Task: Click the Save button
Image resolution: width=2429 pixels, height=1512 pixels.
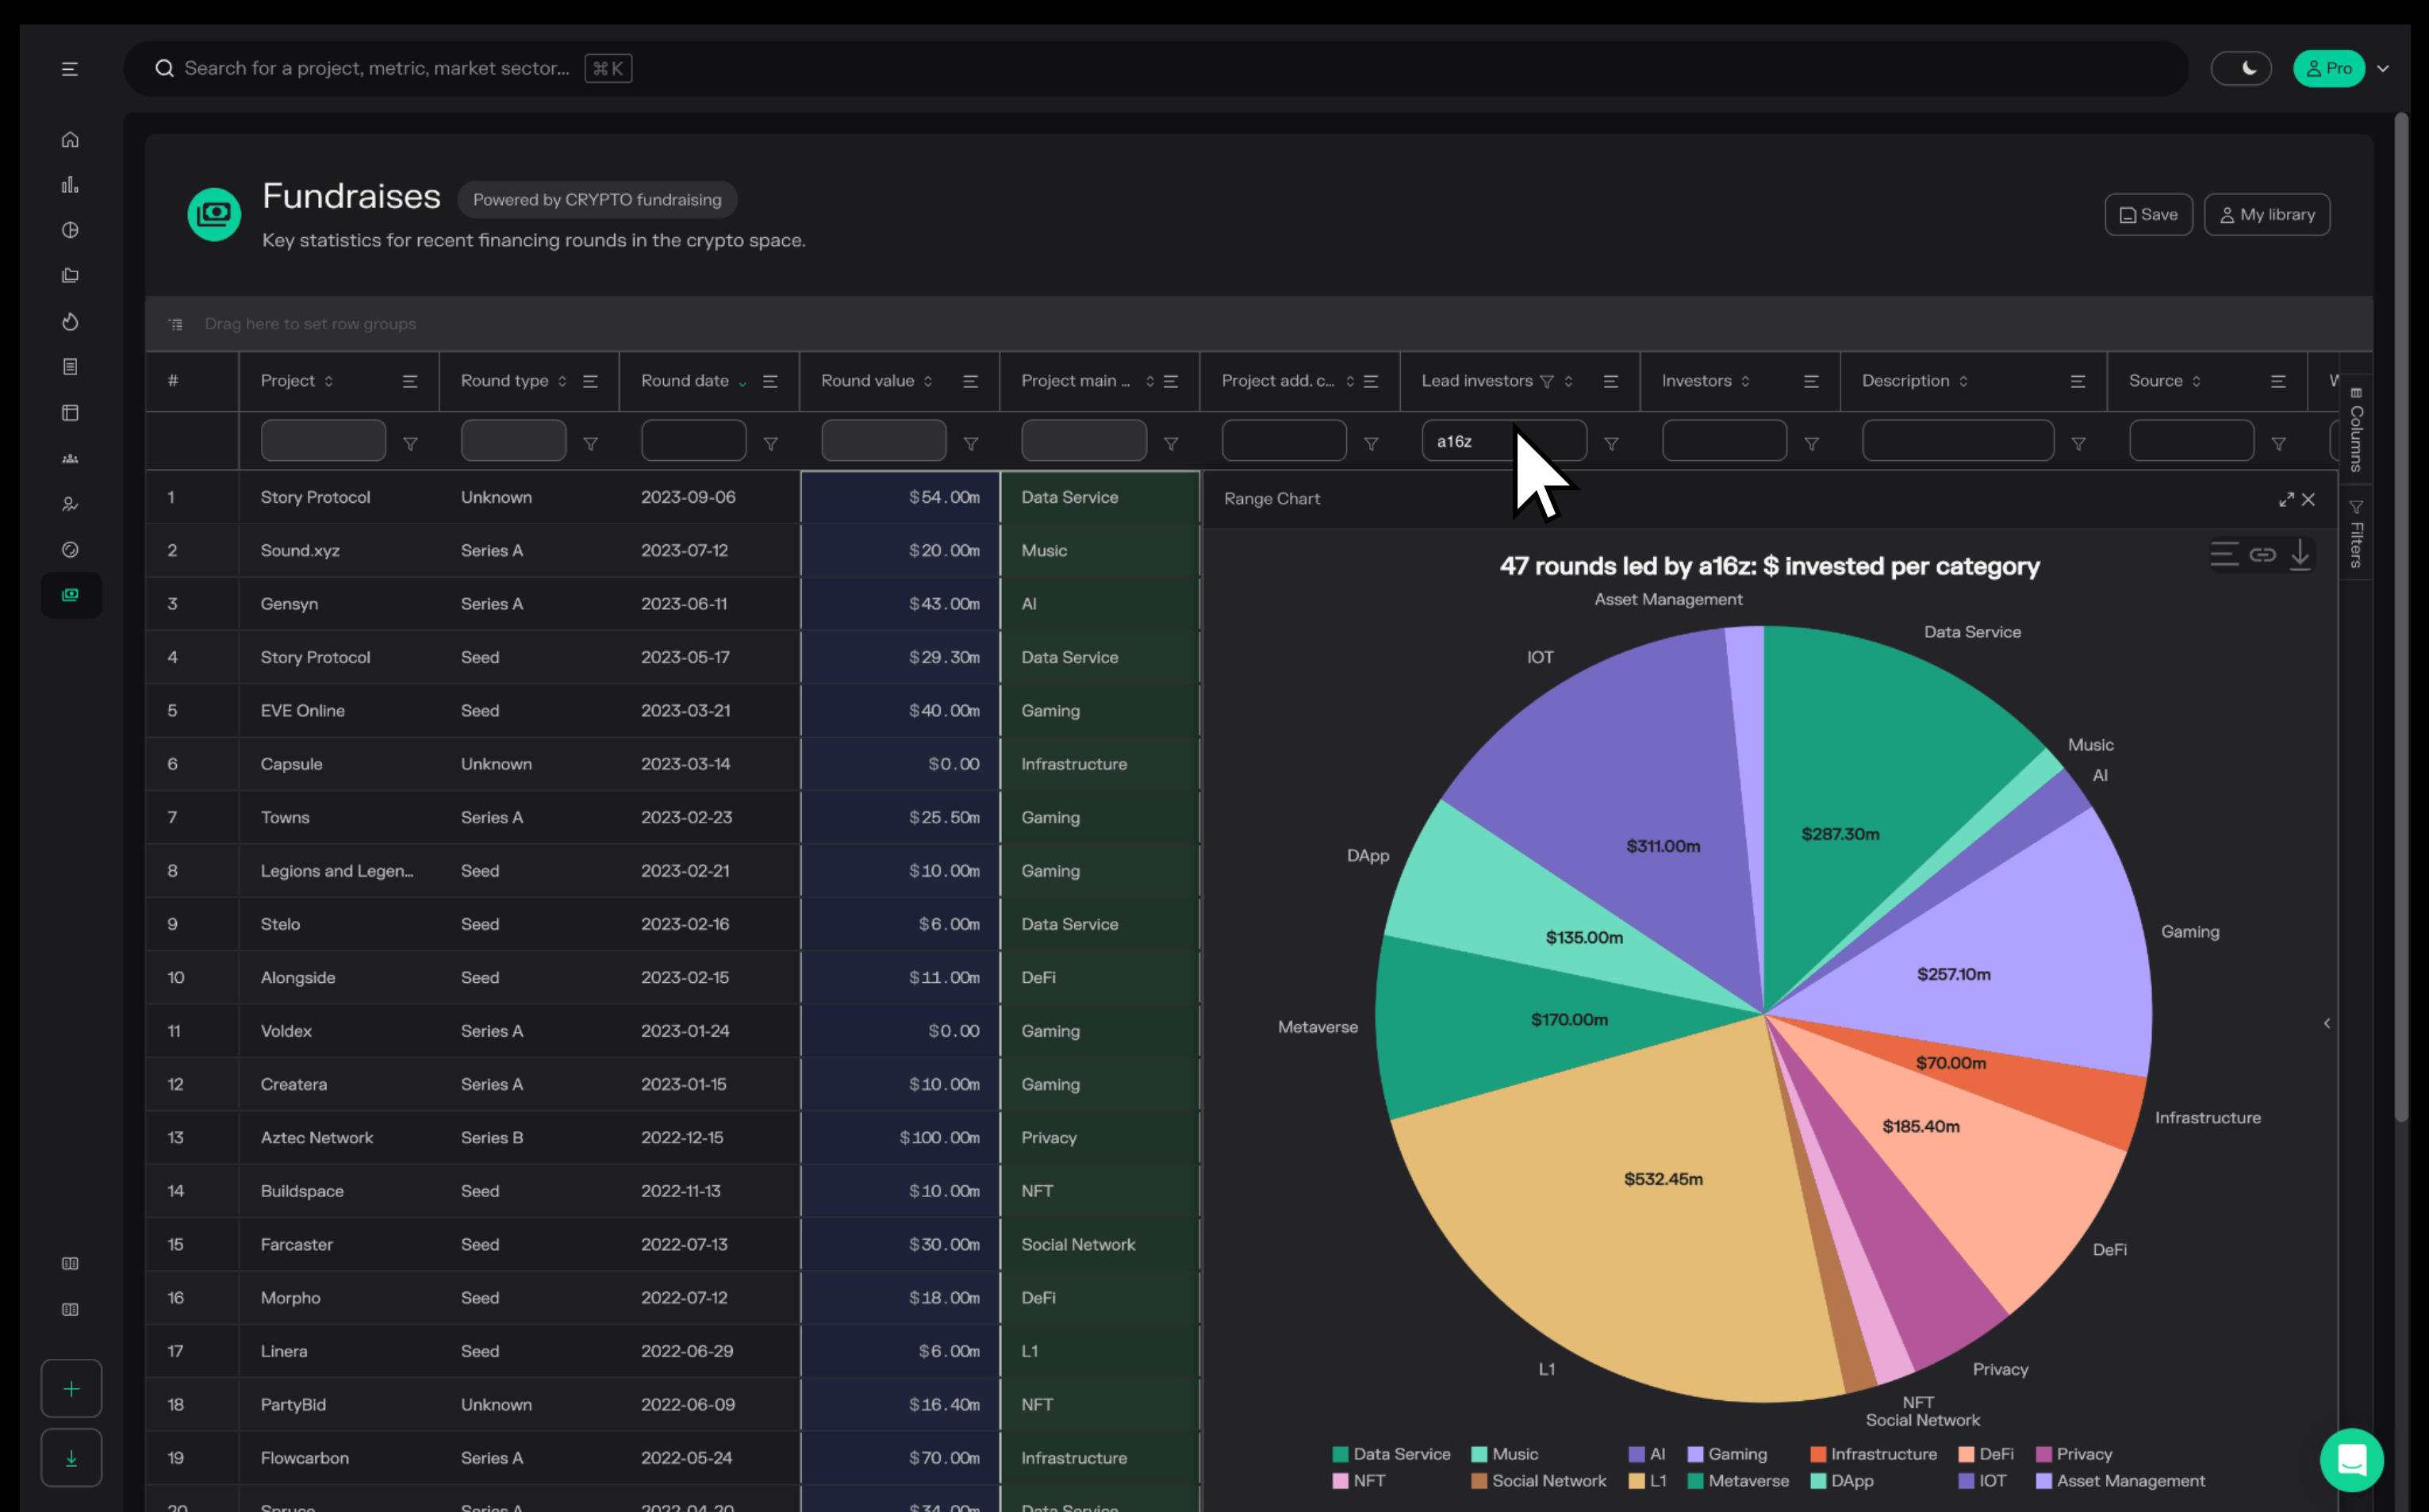Action: 2147,214
